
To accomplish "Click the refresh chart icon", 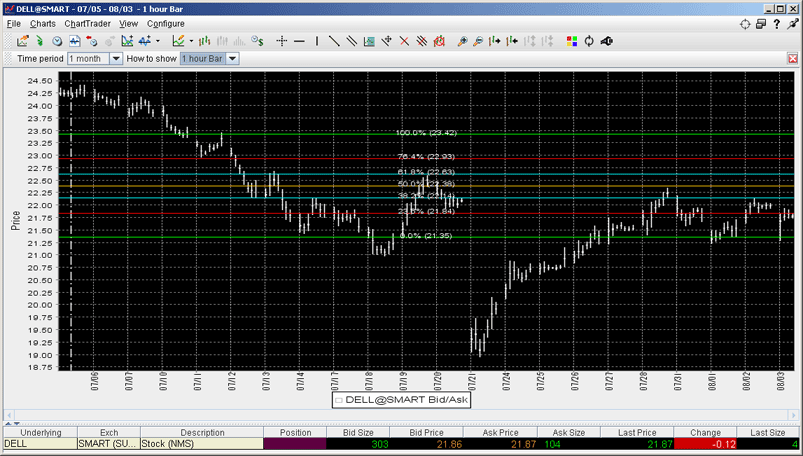I will [x=589, y=41].
